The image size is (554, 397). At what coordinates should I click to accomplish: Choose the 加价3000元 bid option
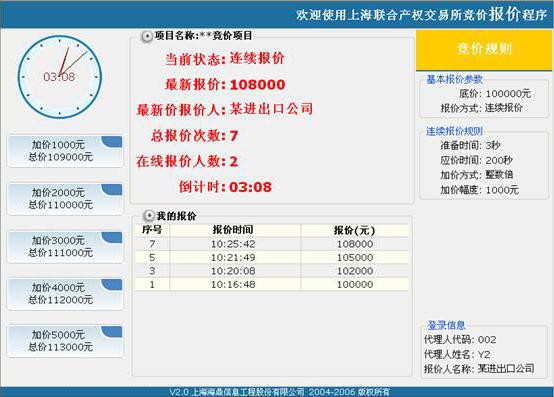(65, 247)
